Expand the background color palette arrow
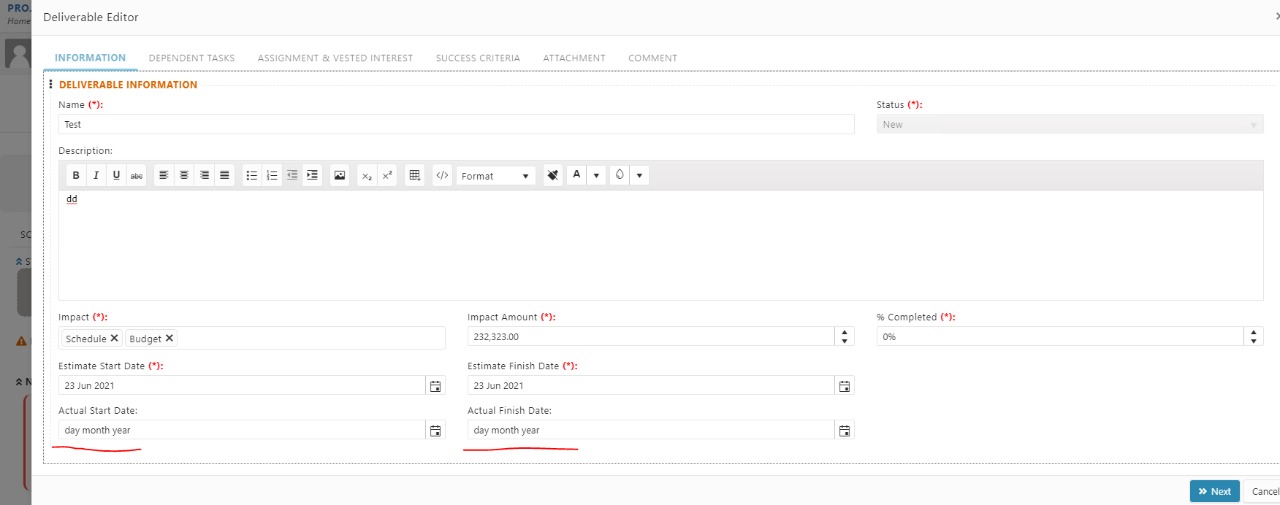The width and height of the screenshot is (1280, 505). point(640,175)
